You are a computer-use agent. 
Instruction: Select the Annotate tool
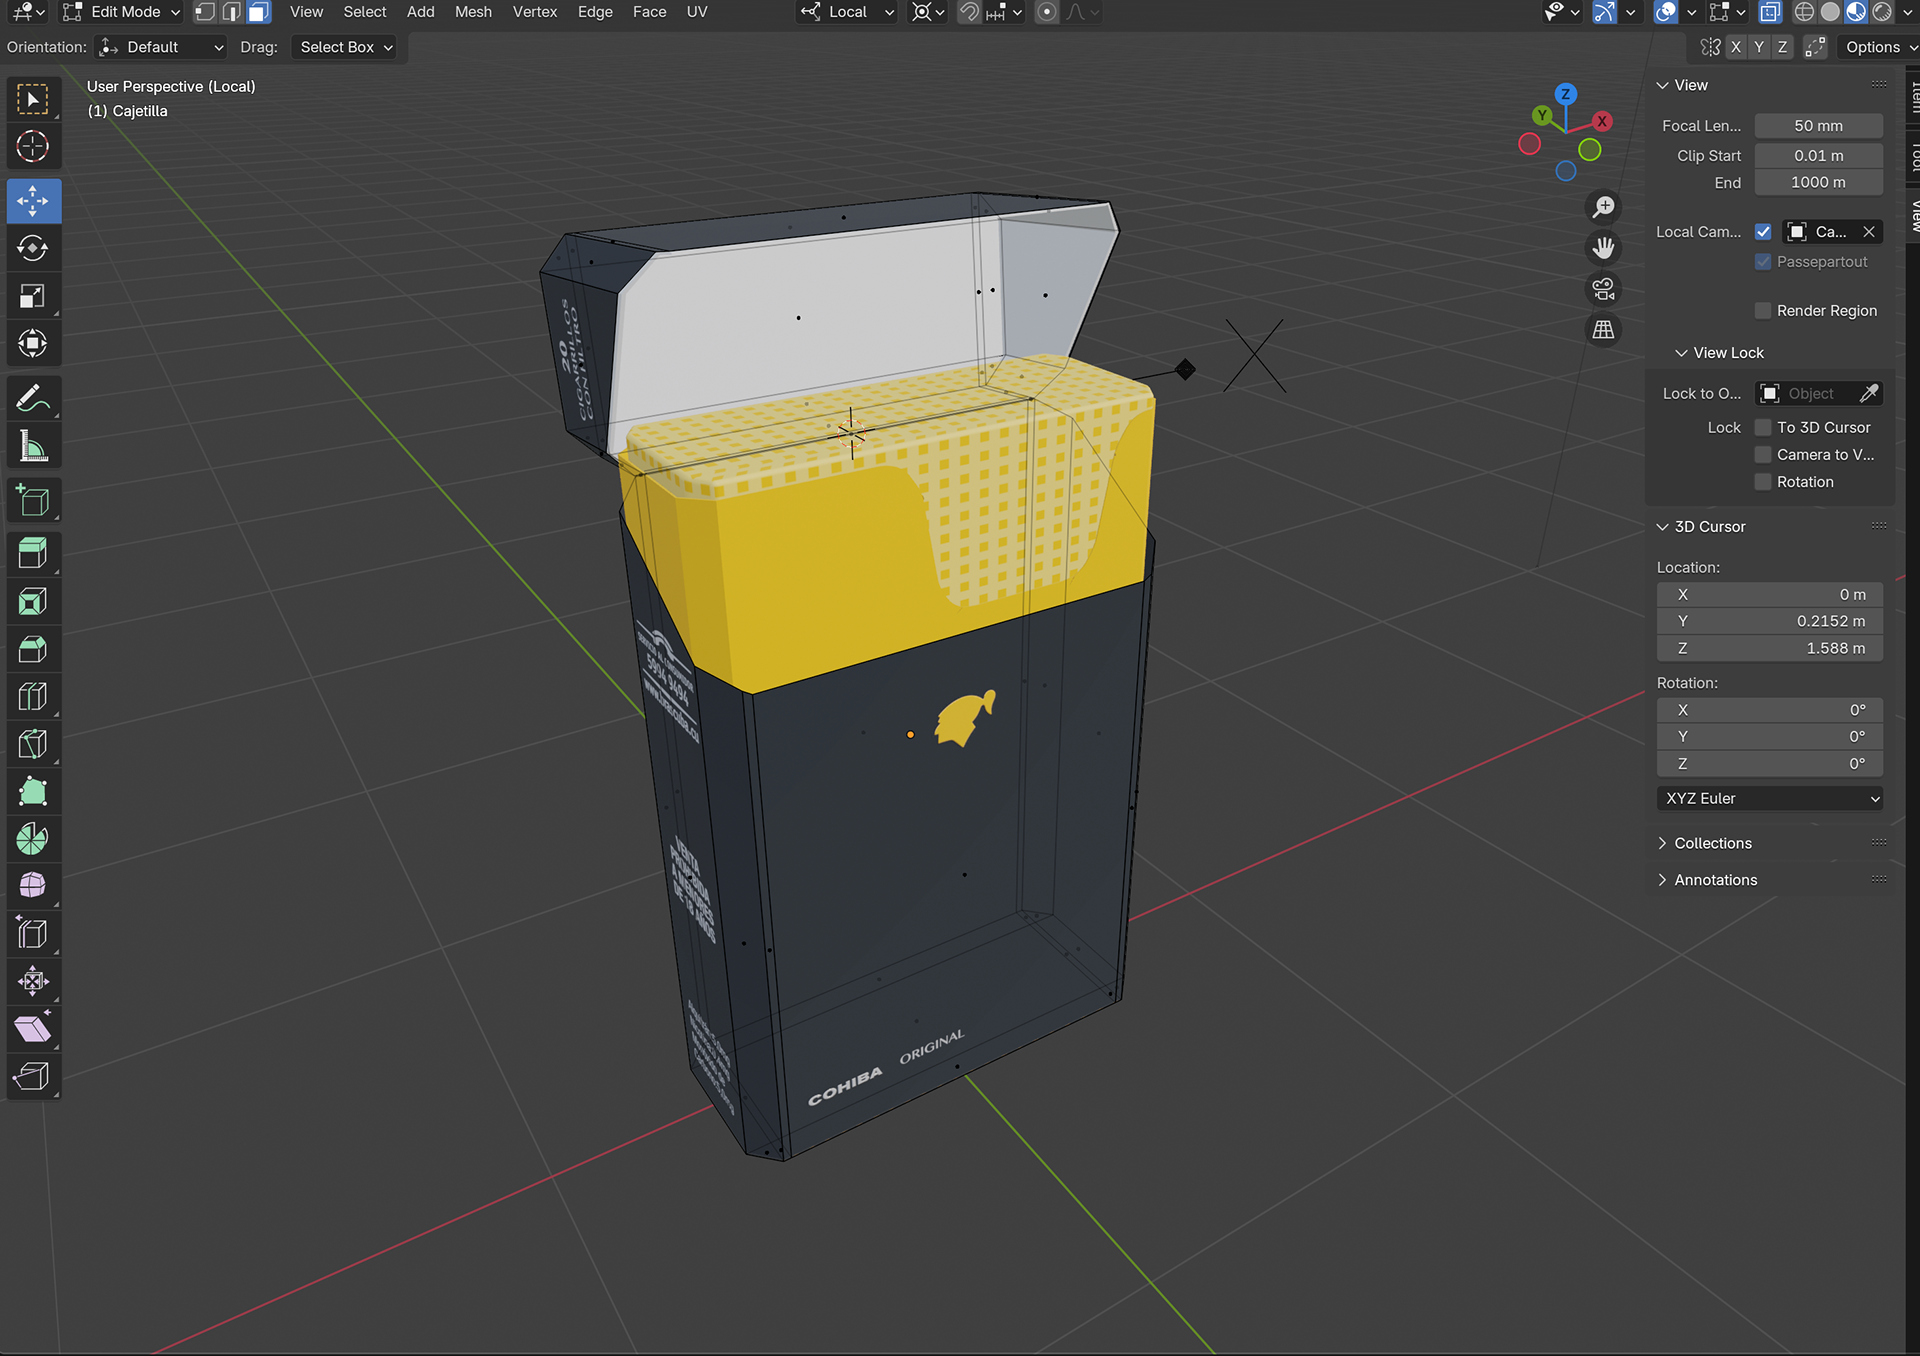click(x=33, y=398)
